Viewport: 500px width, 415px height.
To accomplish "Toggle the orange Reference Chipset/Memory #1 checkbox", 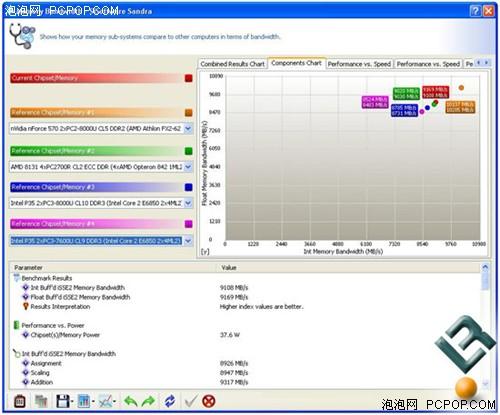I will (189, 113).
